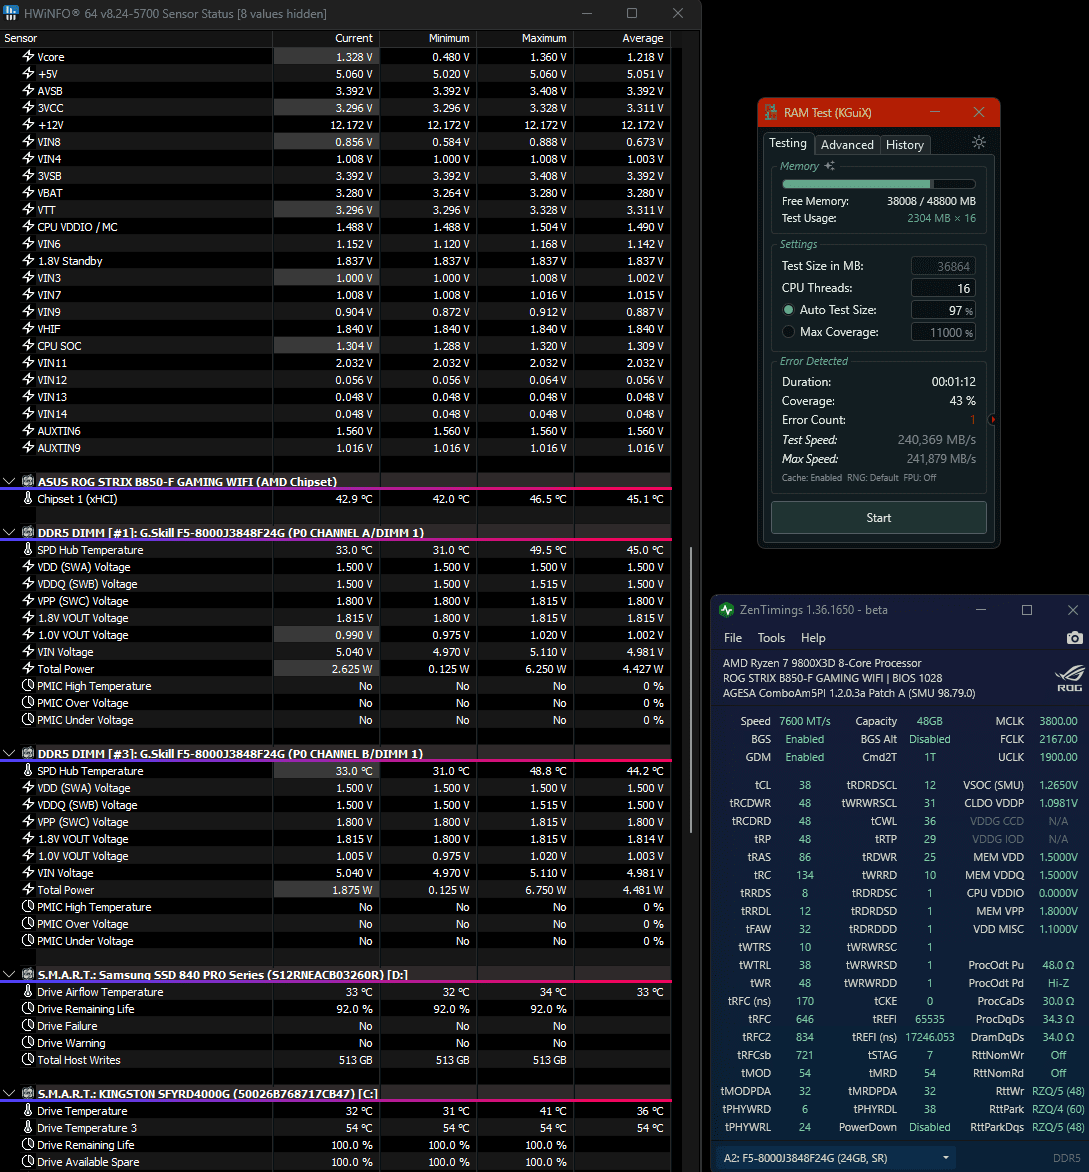Screen dimensions: 1089x1172
Task: Click the CPU SOC voltage bolt icon
Action: pos(28,345)
